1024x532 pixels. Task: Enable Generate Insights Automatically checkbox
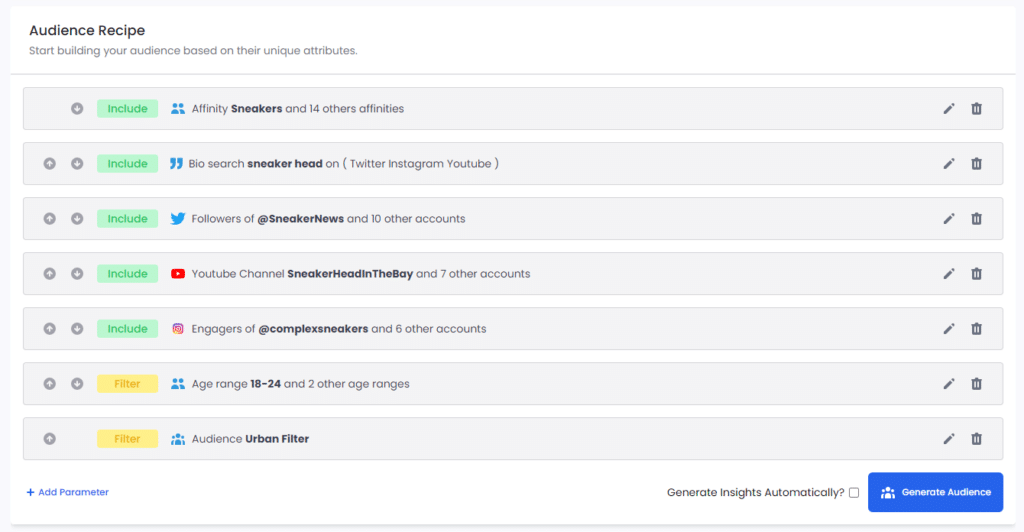tap(854, 493)
